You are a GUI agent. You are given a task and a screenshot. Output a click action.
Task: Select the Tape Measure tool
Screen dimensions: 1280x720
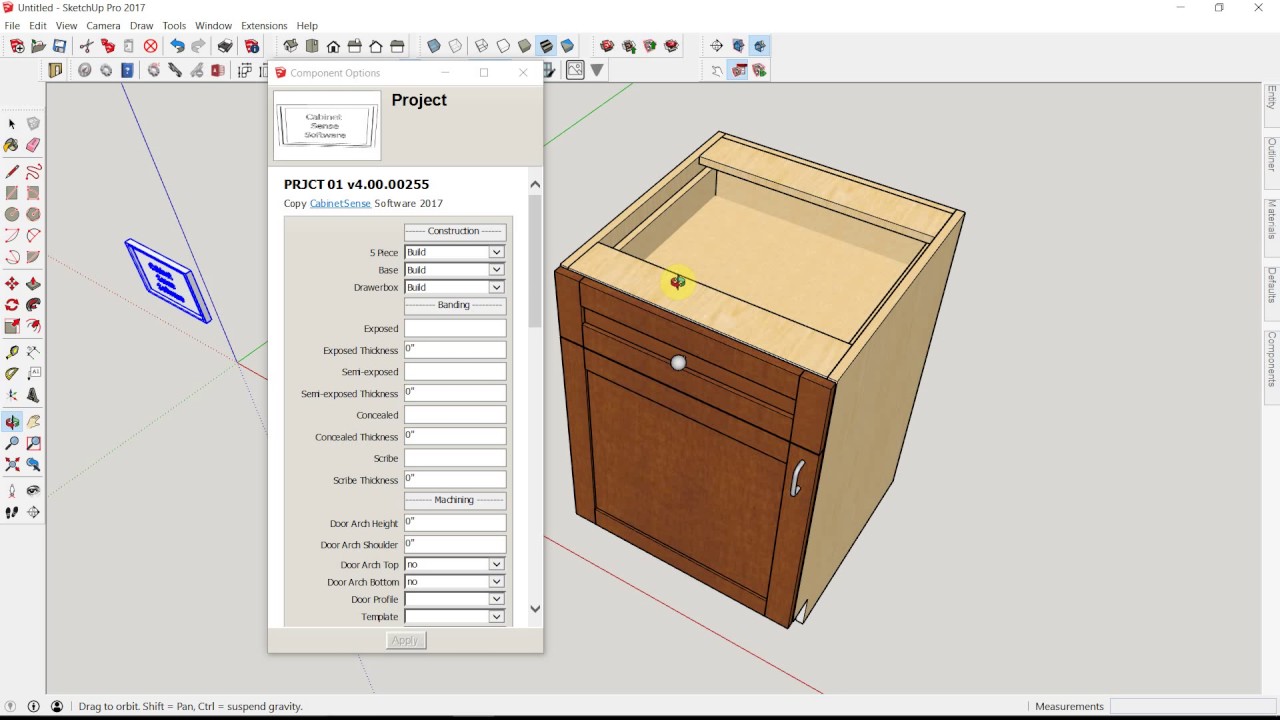click(12, 352)
